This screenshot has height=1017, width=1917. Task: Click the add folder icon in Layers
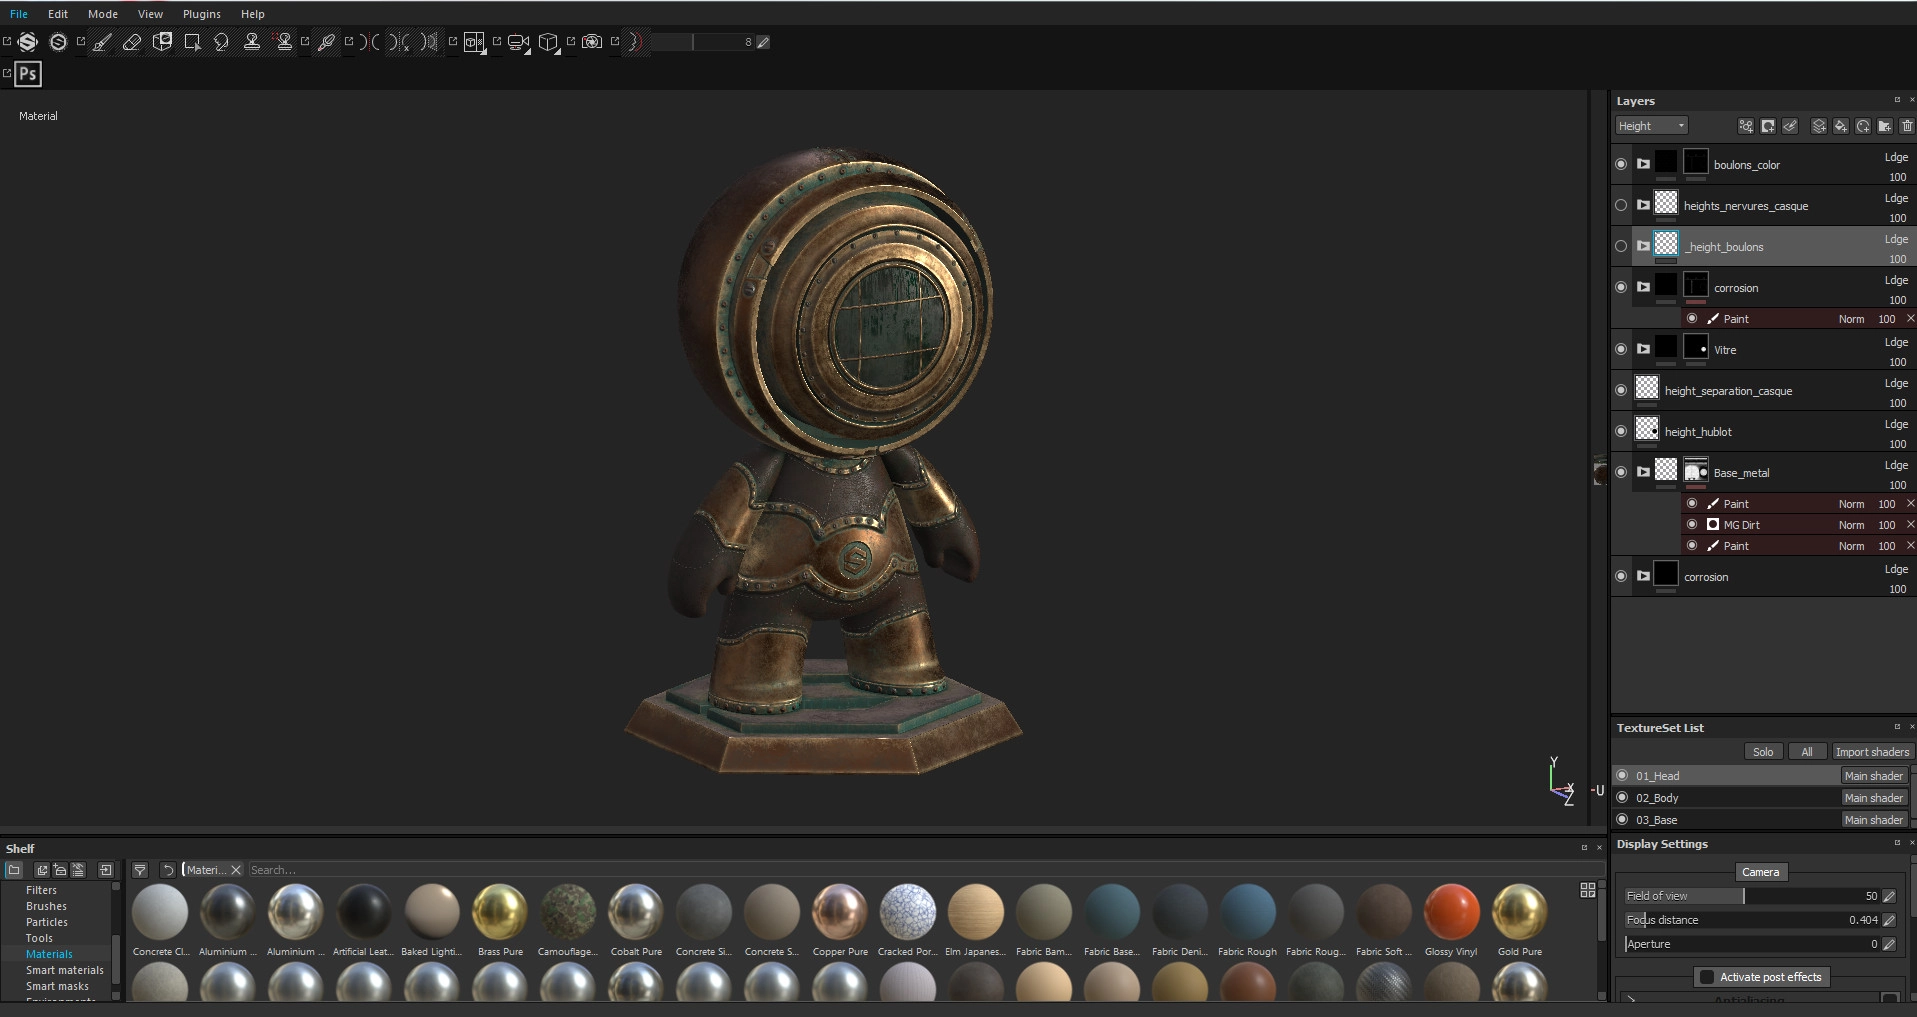point(1884,126)
